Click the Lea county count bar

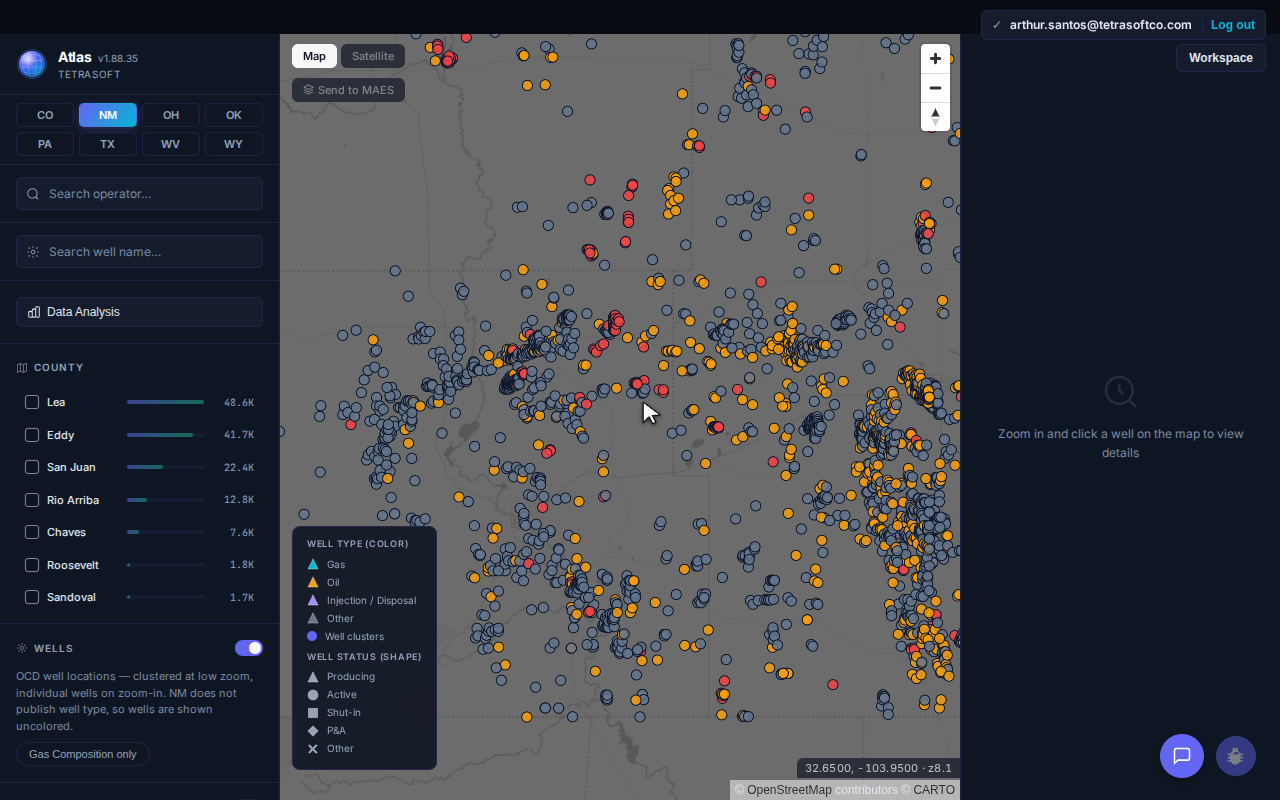click(x=166, y=402)
